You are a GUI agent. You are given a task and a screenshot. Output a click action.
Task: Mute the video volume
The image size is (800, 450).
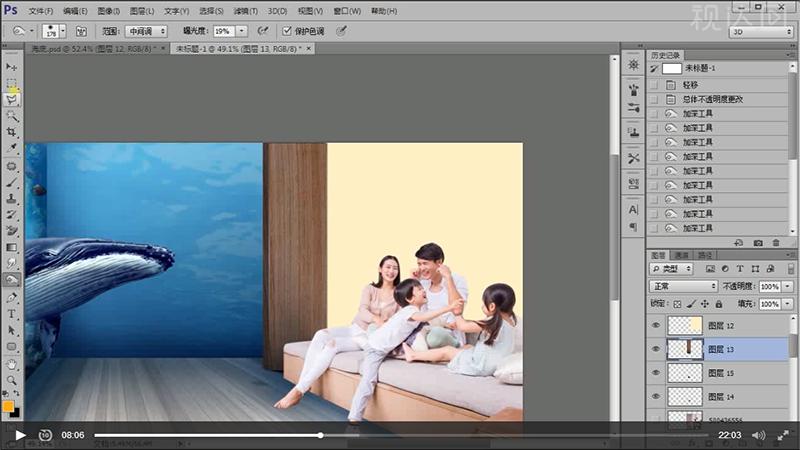pos(758,435)
